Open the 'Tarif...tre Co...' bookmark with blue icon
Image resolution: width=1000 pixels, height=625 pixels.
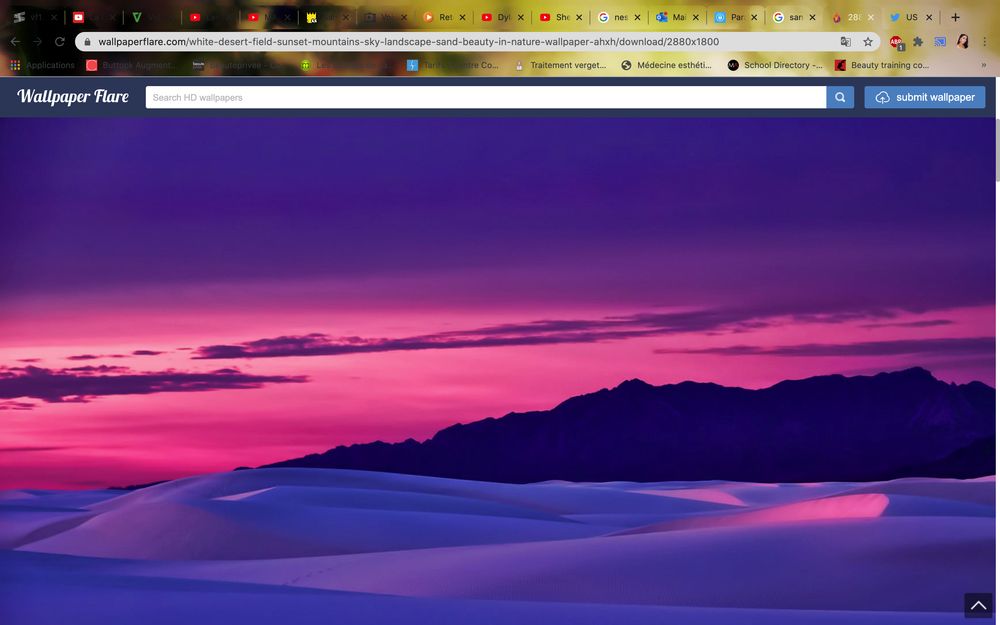pos(453,65)
